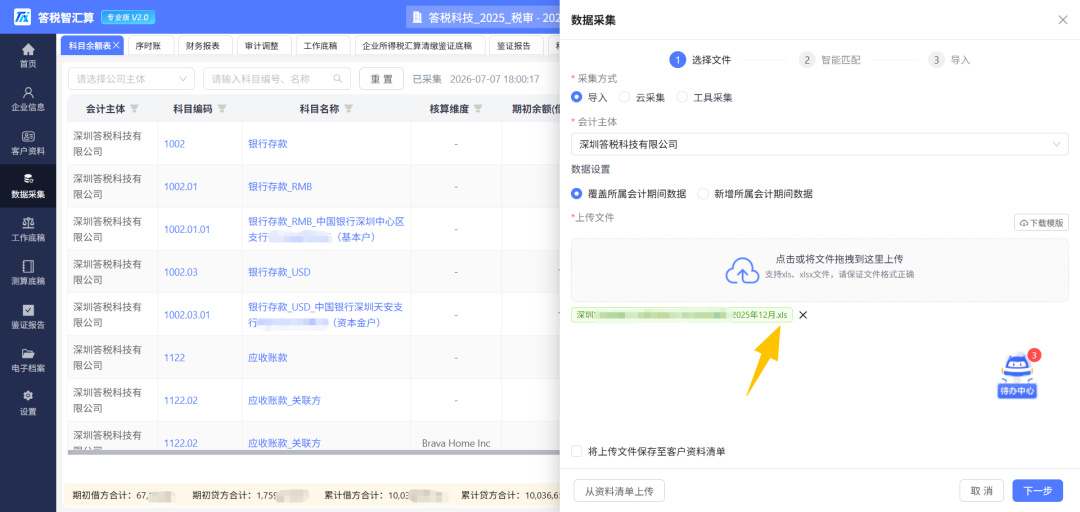Open 会计主体 dropdown in panel
This screenshot has width=1080, height=512.
pos(820,145)
